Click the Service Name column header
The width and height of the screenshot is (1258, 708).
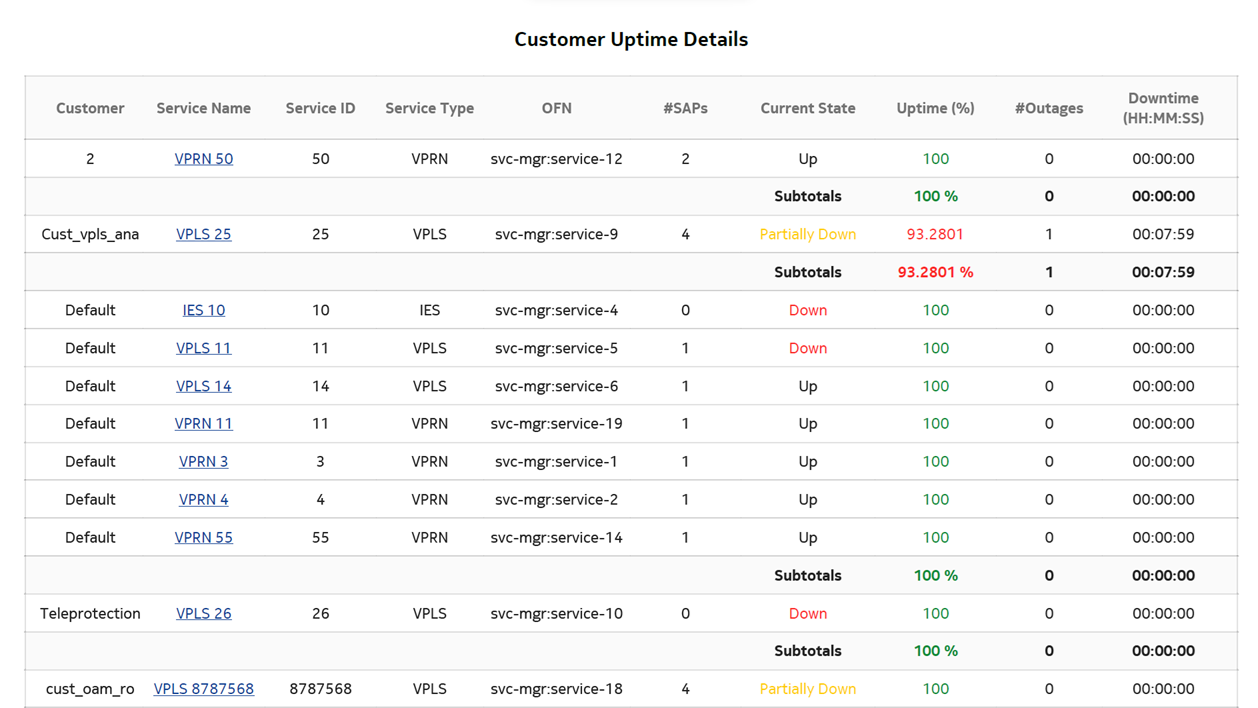[x=203, y=108]
